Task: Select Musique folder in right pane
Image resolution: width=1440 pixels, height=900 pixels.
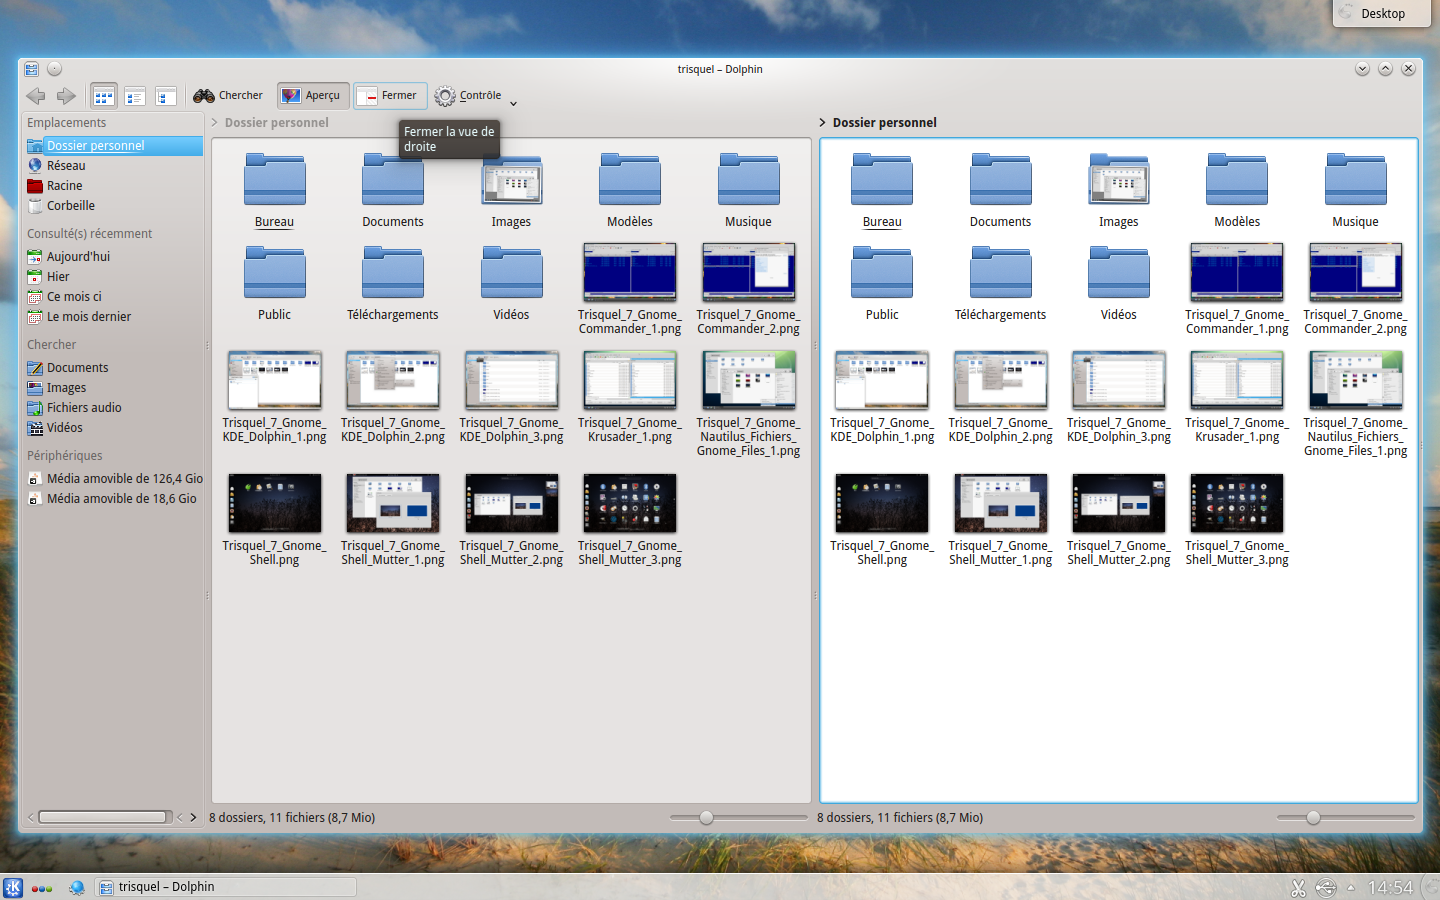Action: (x=1355, y=191)
